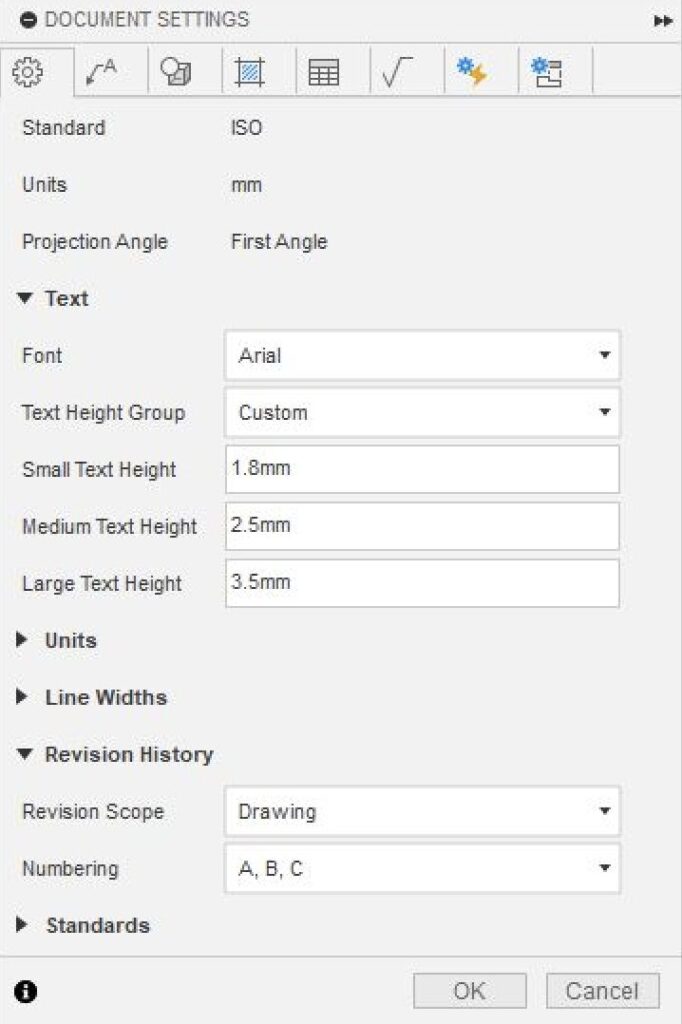
Task: Open the Revision Scope dropdown
Action: tap(422, 811)
